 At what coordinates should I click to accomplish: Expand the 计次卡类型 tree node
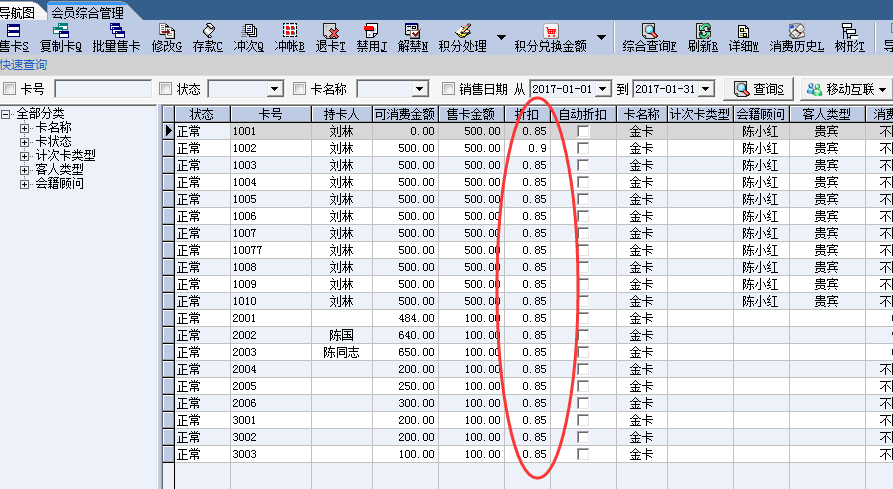point(25,156)
